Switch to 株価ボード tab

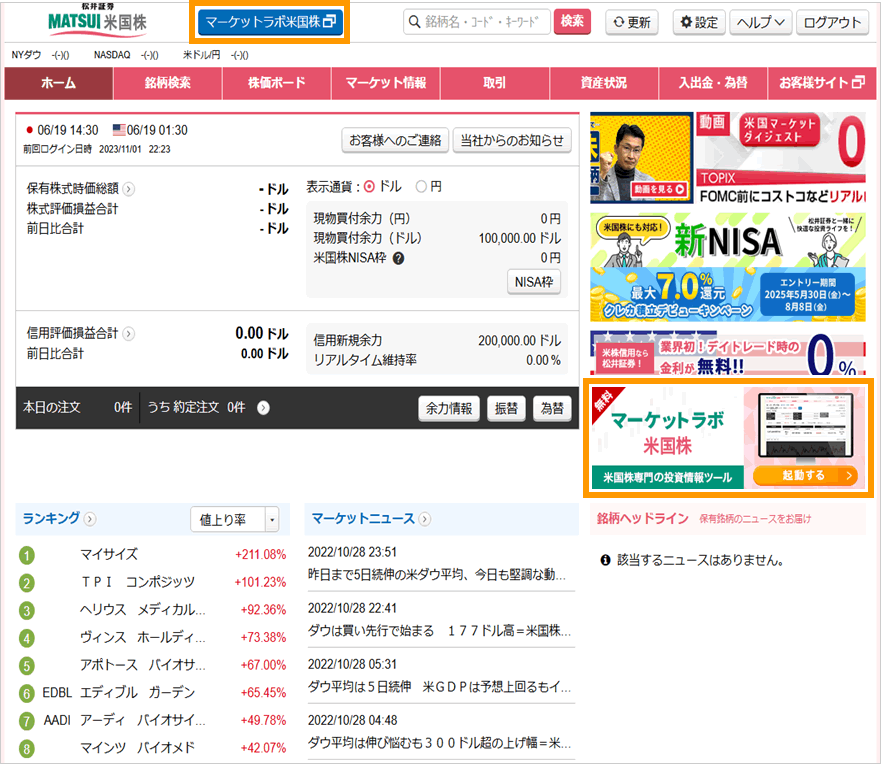pyautogui.click(x=276, y=83)
